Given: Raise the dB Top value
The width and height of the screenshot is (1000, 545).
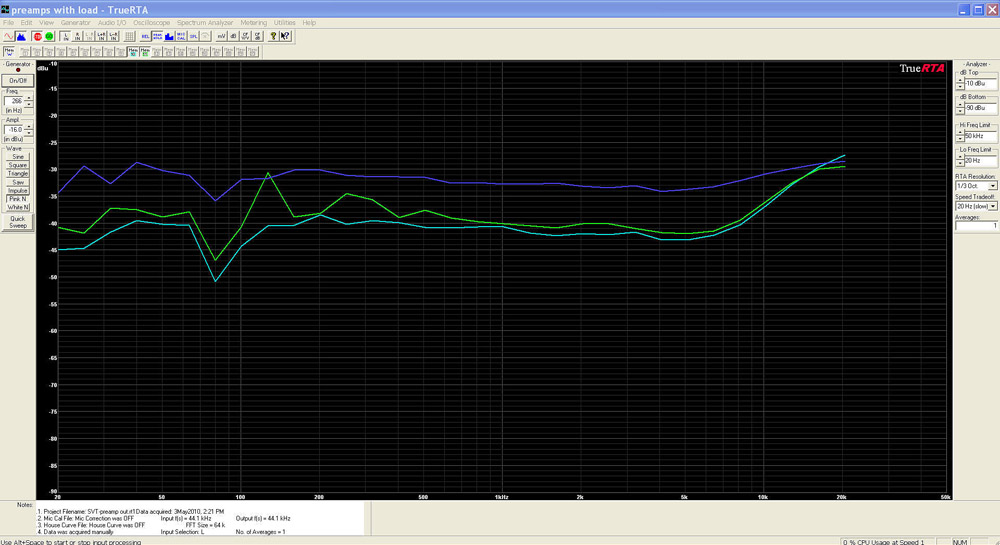Looking at the screenshot, I should pyautogui.click(x=960, y=81).
